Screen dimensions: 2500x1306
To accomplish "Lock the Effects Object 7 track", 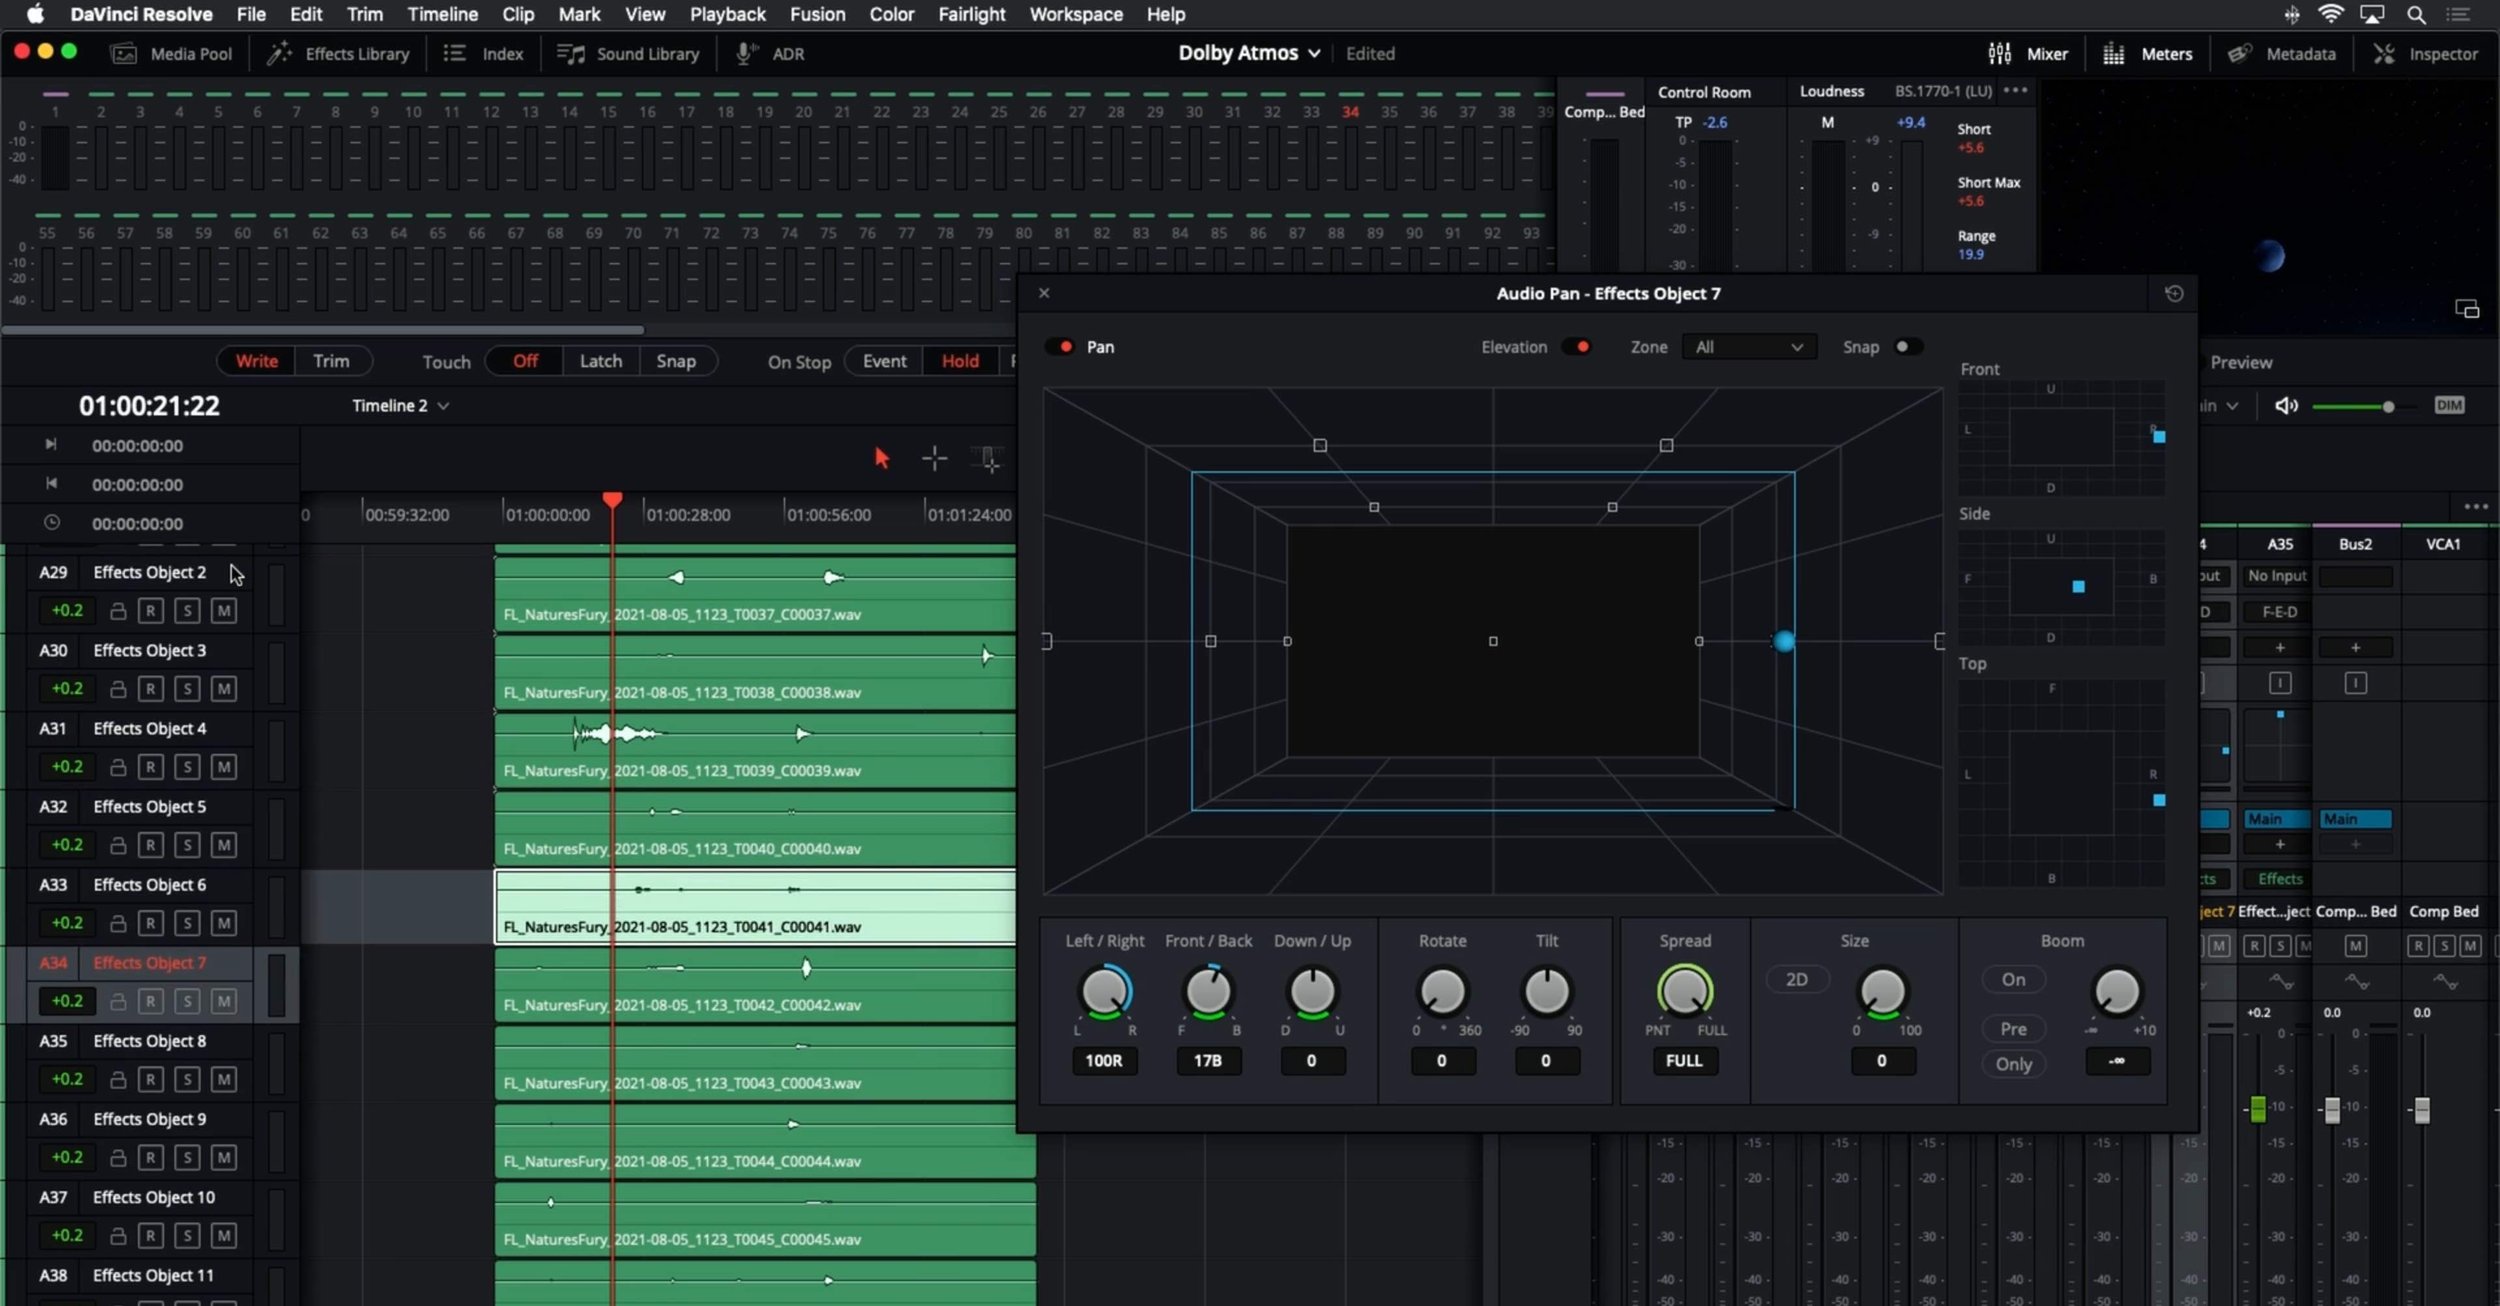I will pos(118,1001).
